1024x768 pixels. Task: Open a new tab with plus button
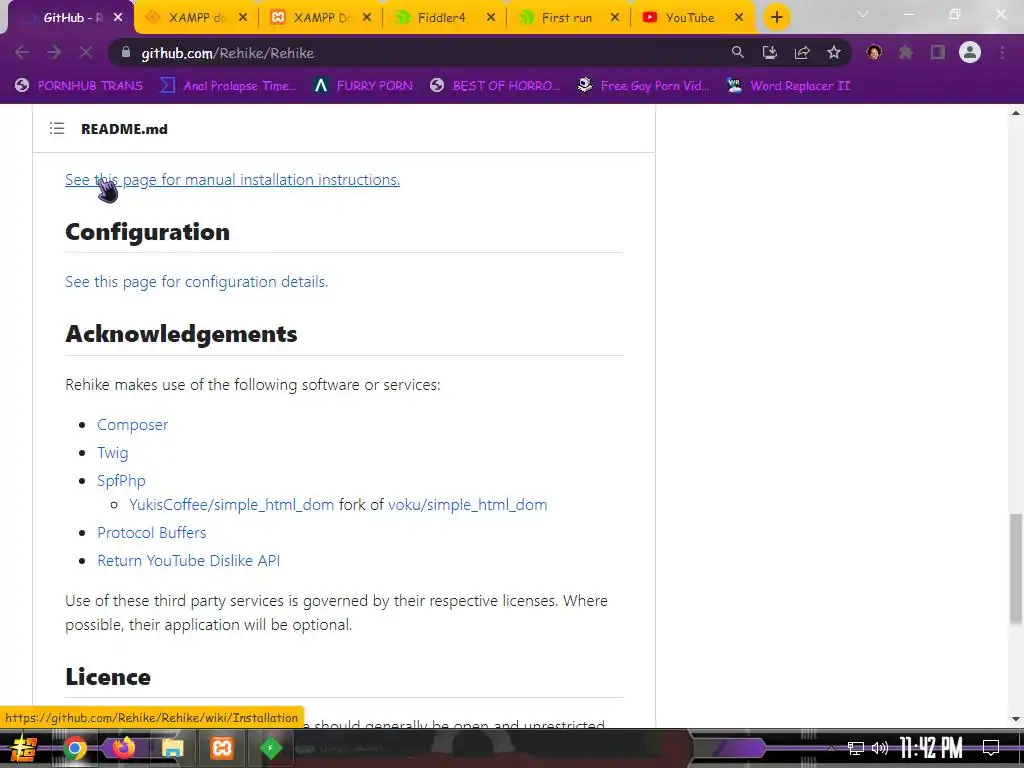[x=776, y=17]
